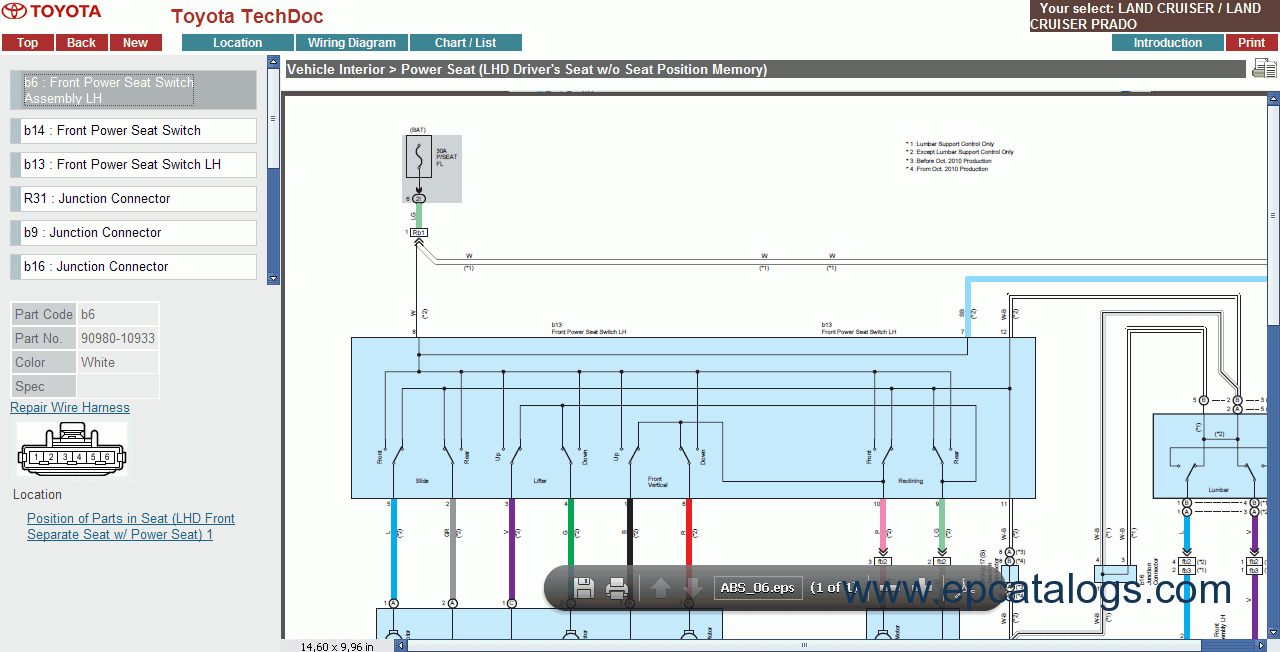The width and height of the screenshot is (1280, 652).
Task: Click the Part Code value b6
Action: tap(118, 314)
